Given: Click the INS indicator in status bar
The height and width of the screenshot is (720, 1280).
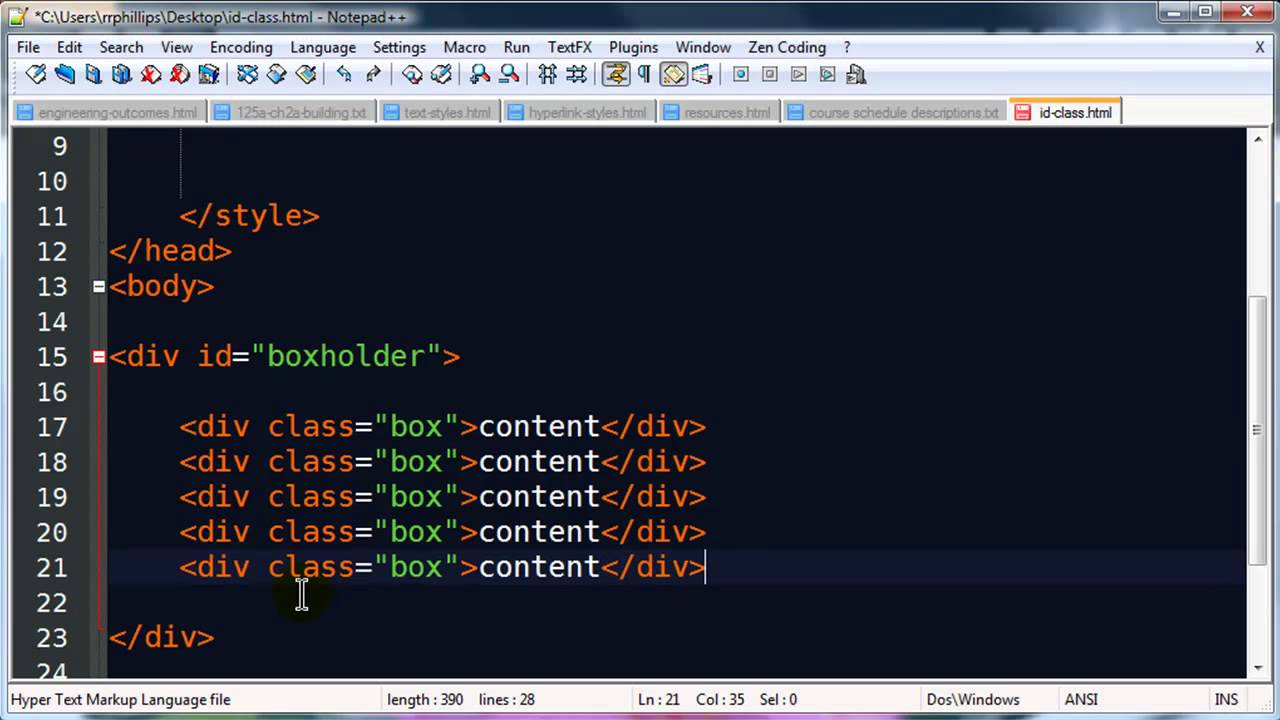Looking at the screenshot, I should 1225,699.
